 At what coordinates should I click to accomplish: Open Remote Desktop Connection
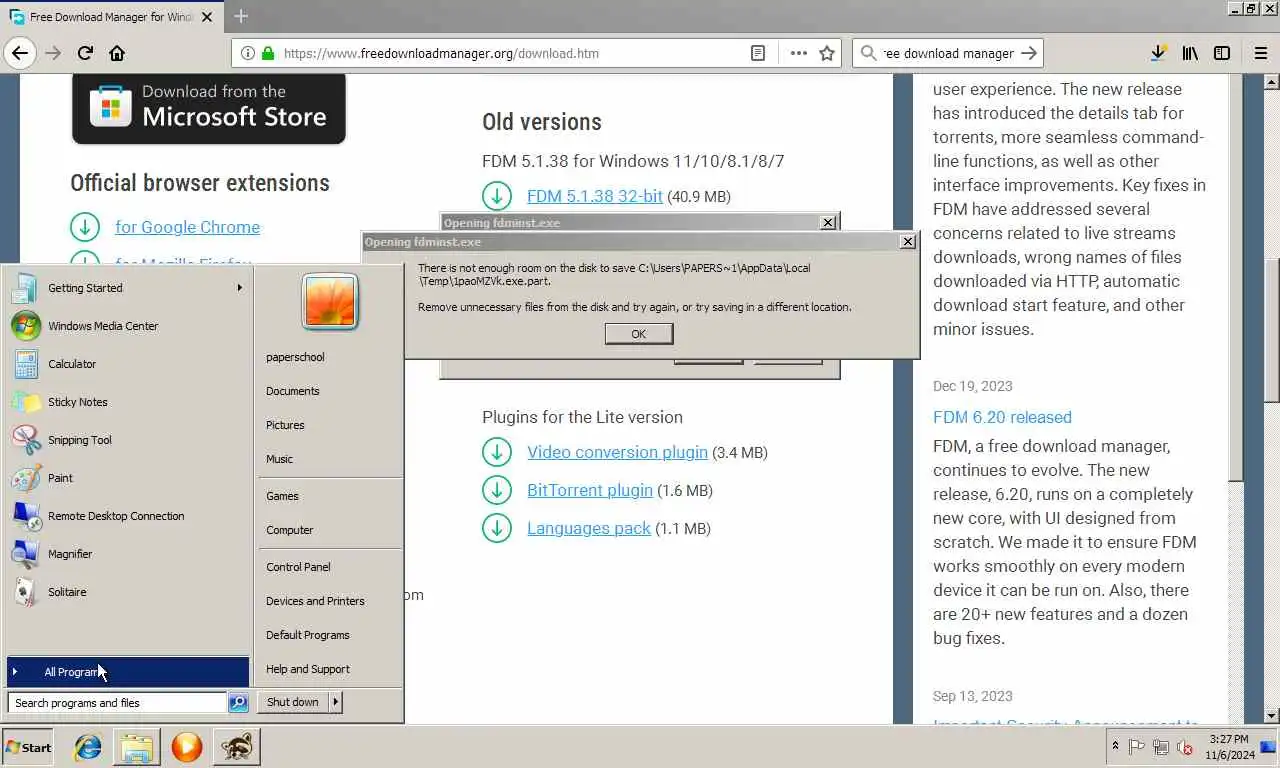pos(128,516)
